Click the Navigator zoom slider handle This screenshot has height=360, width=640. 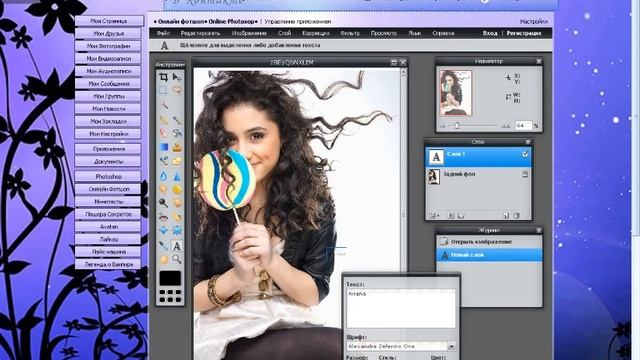click(x=457, y=126)
